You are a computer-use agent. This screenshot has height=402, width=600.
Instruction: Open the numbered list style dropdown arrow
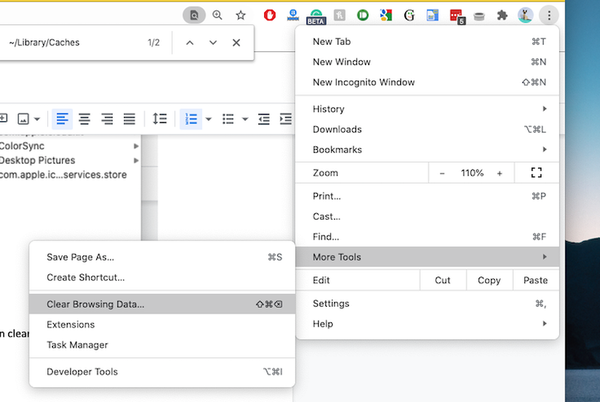[x=208, y=119]
